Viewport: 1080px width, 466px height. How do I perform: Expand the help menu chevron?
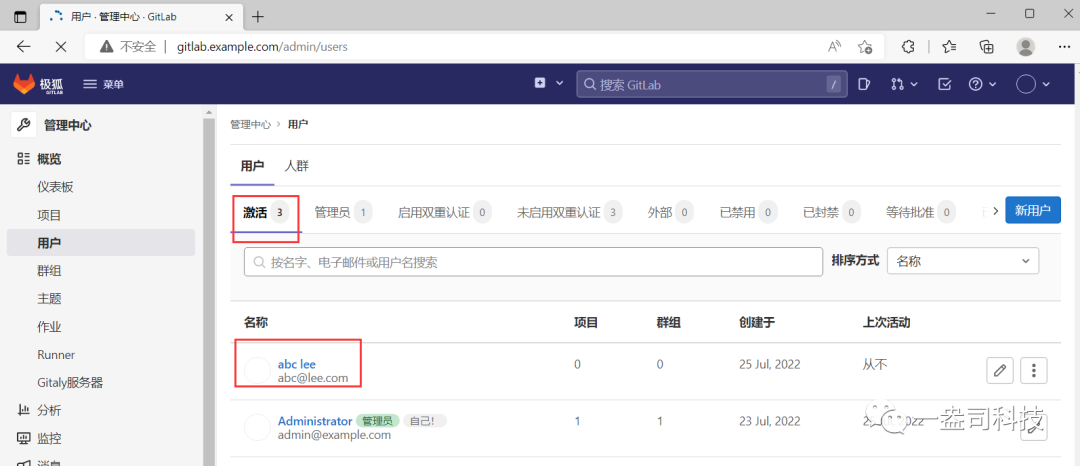(993, 84)
